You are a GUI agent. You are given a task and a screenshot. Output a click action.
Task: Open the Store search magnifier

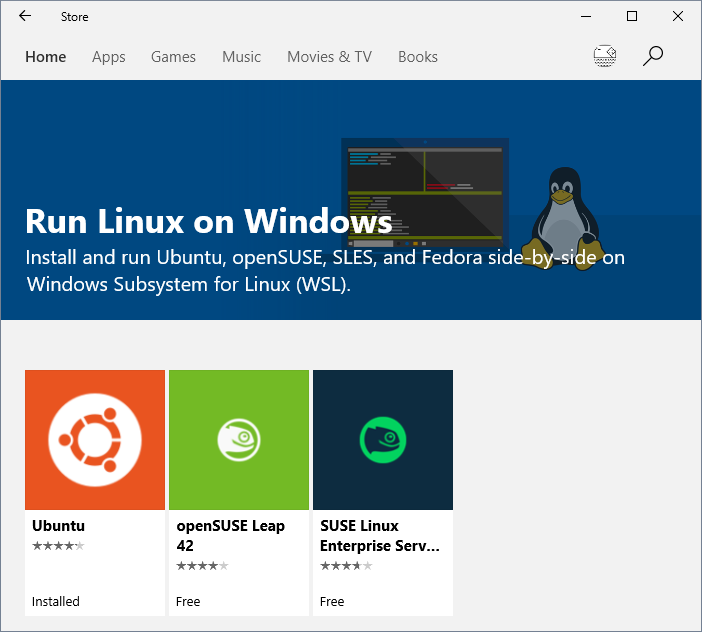[653, 56]
